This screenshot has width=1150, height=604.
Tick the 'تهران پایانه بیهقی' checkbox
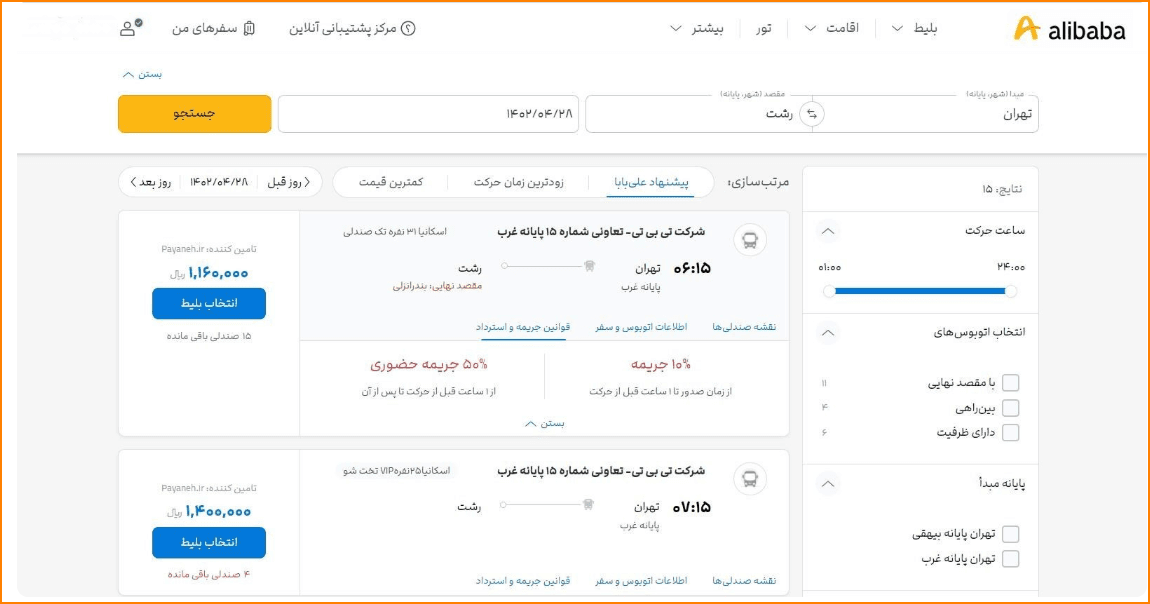[1010, 534]
